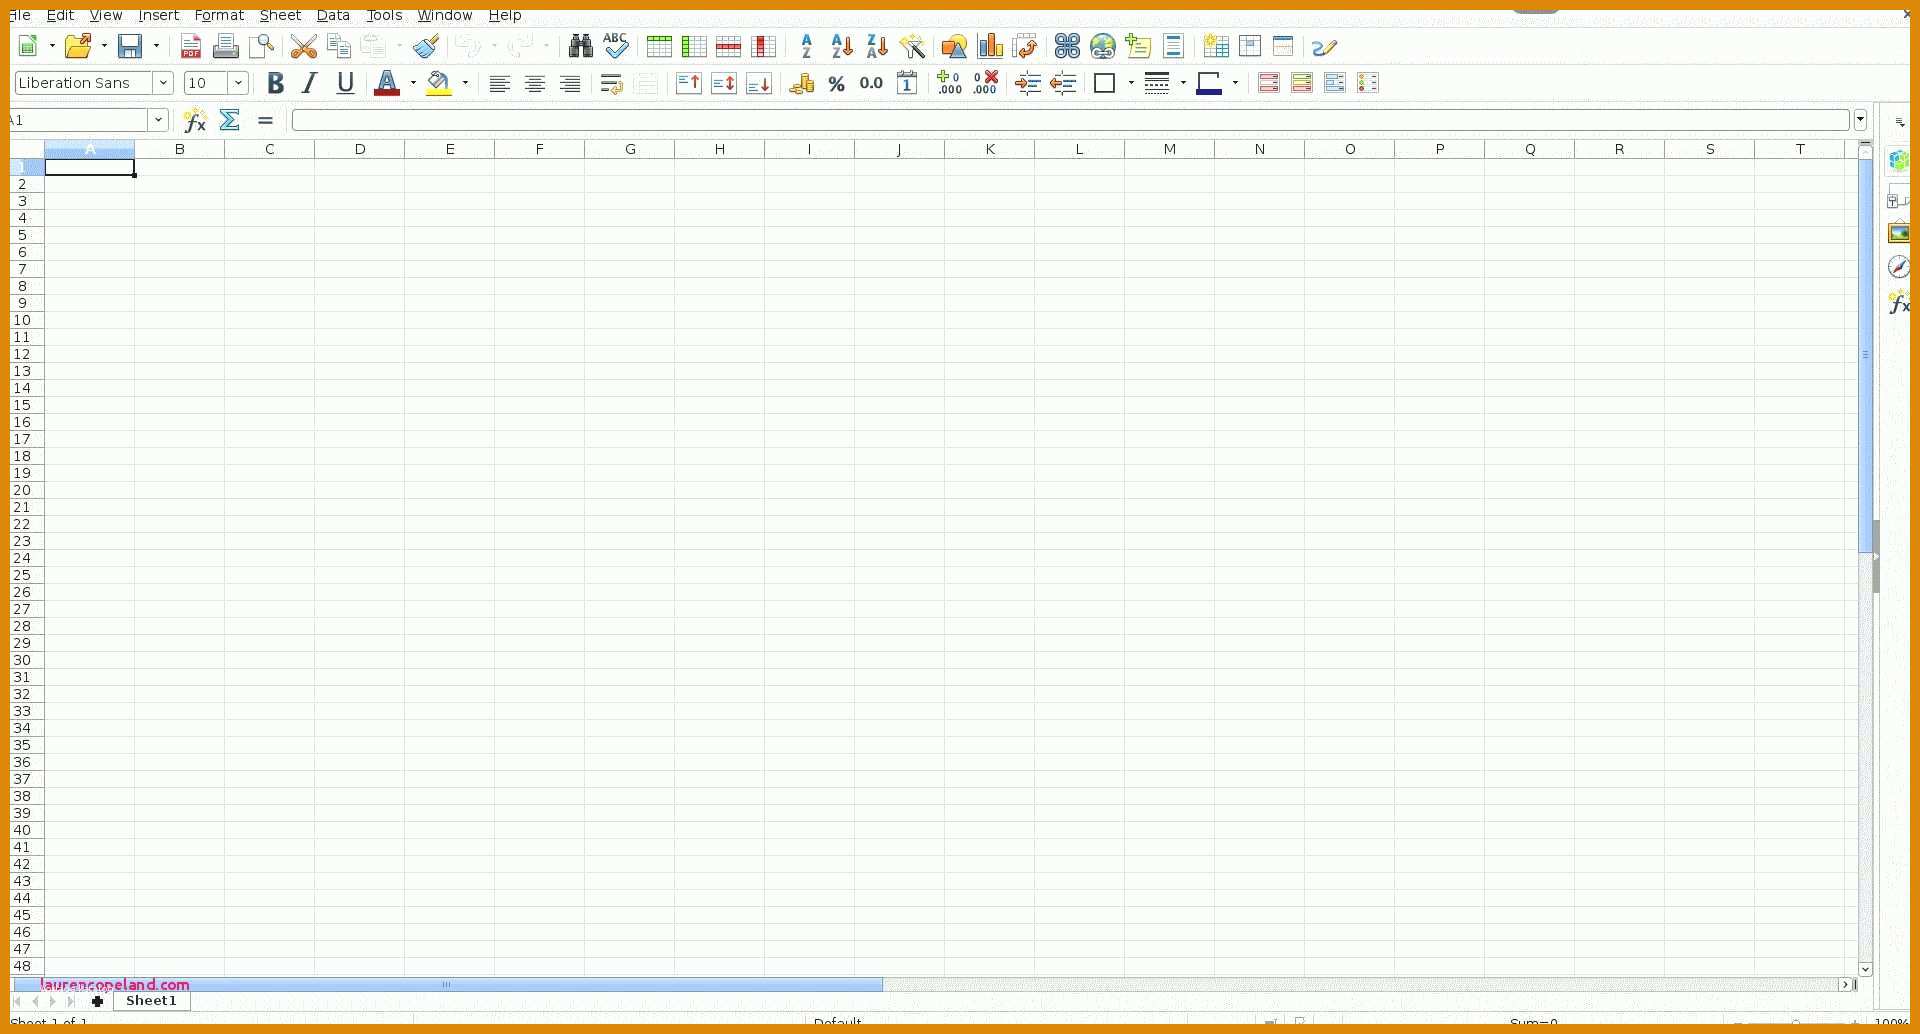
Task: Toggle the AutoFilter funnel icon
Action: [912, 46]
